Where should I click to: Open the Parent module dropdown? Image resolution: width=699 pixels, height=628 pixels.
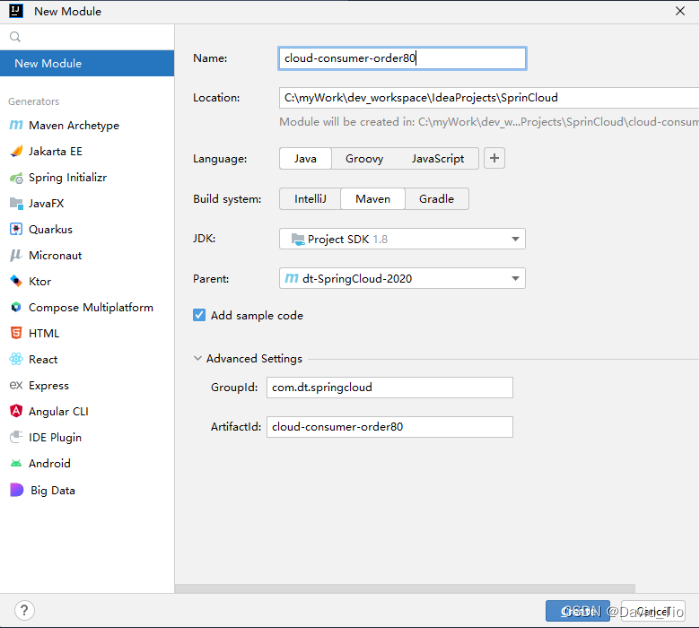[402, 279]
